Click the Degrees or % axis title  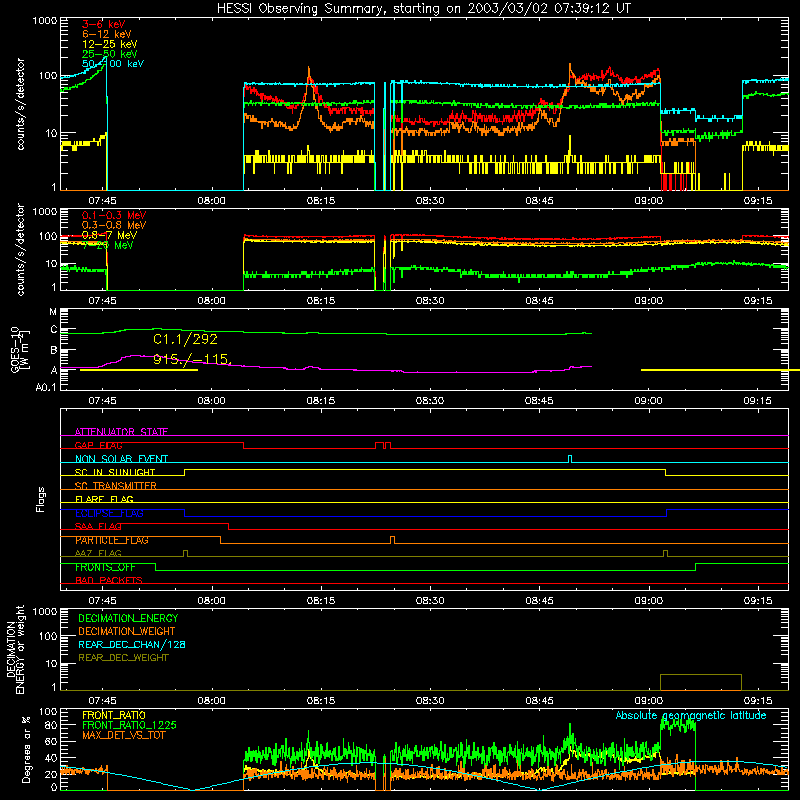coord(26,749)
